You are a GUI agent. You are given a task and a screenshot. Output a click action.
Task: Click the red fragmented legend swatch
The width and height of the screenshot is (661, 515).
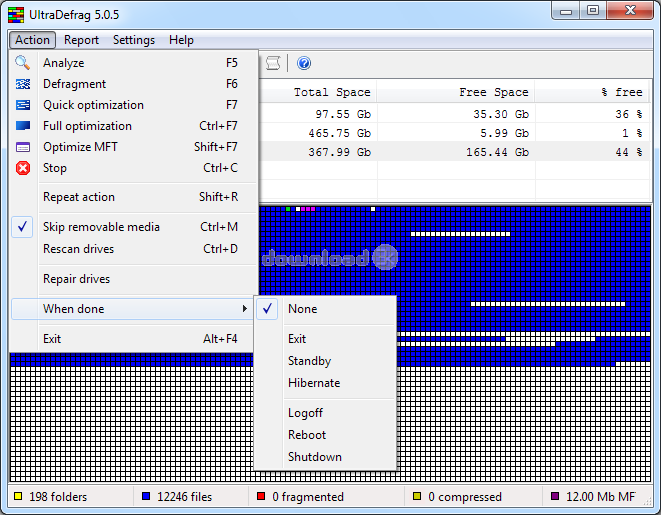[261, 496]
